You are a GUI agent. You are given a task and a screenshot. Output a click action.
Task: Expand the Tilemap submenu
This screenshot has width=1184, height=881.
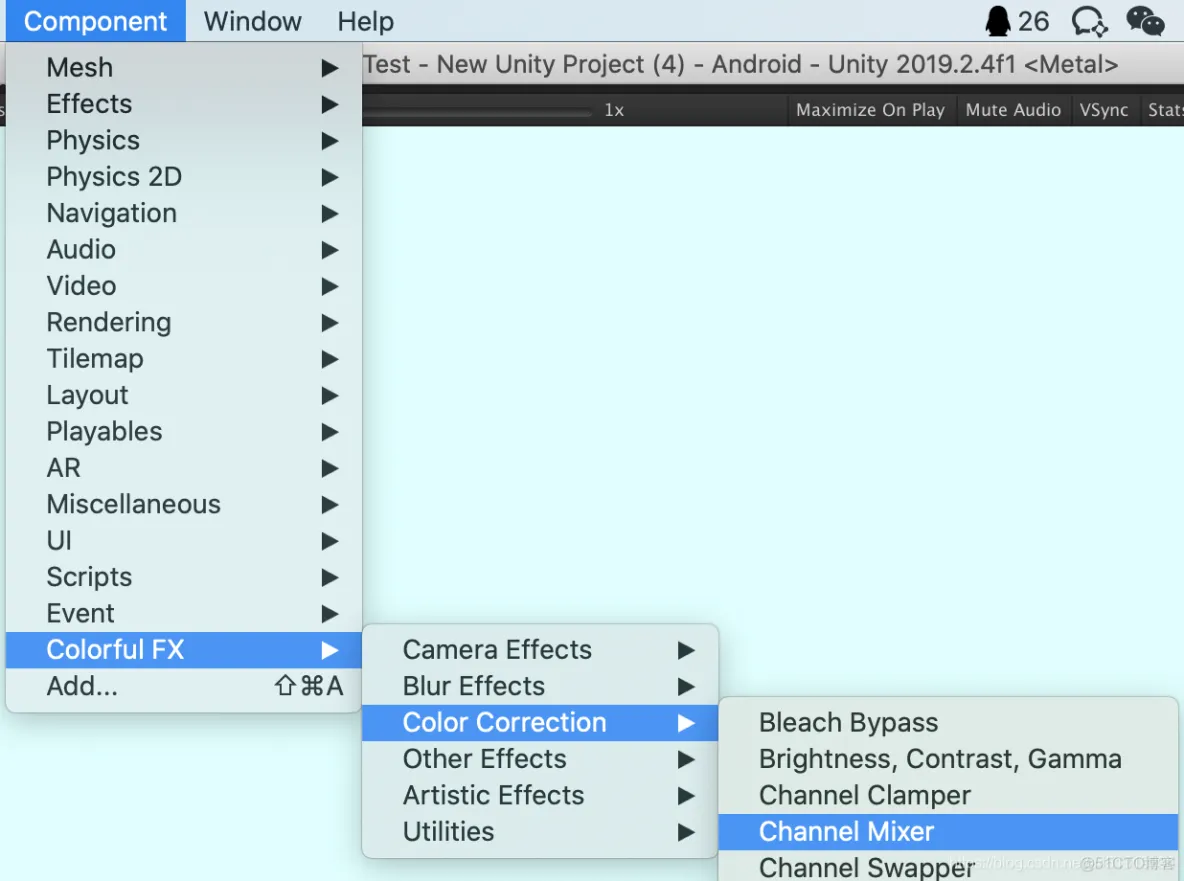(183, 358)
